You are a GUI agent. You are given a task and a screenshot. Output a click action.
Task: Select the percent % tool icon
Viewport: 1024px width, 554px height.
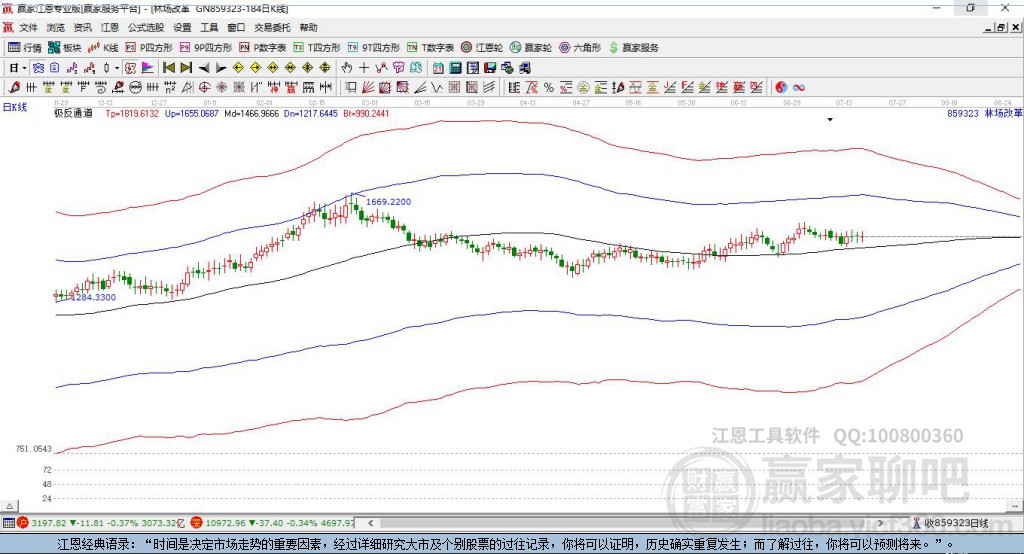[x=549, y=87]
